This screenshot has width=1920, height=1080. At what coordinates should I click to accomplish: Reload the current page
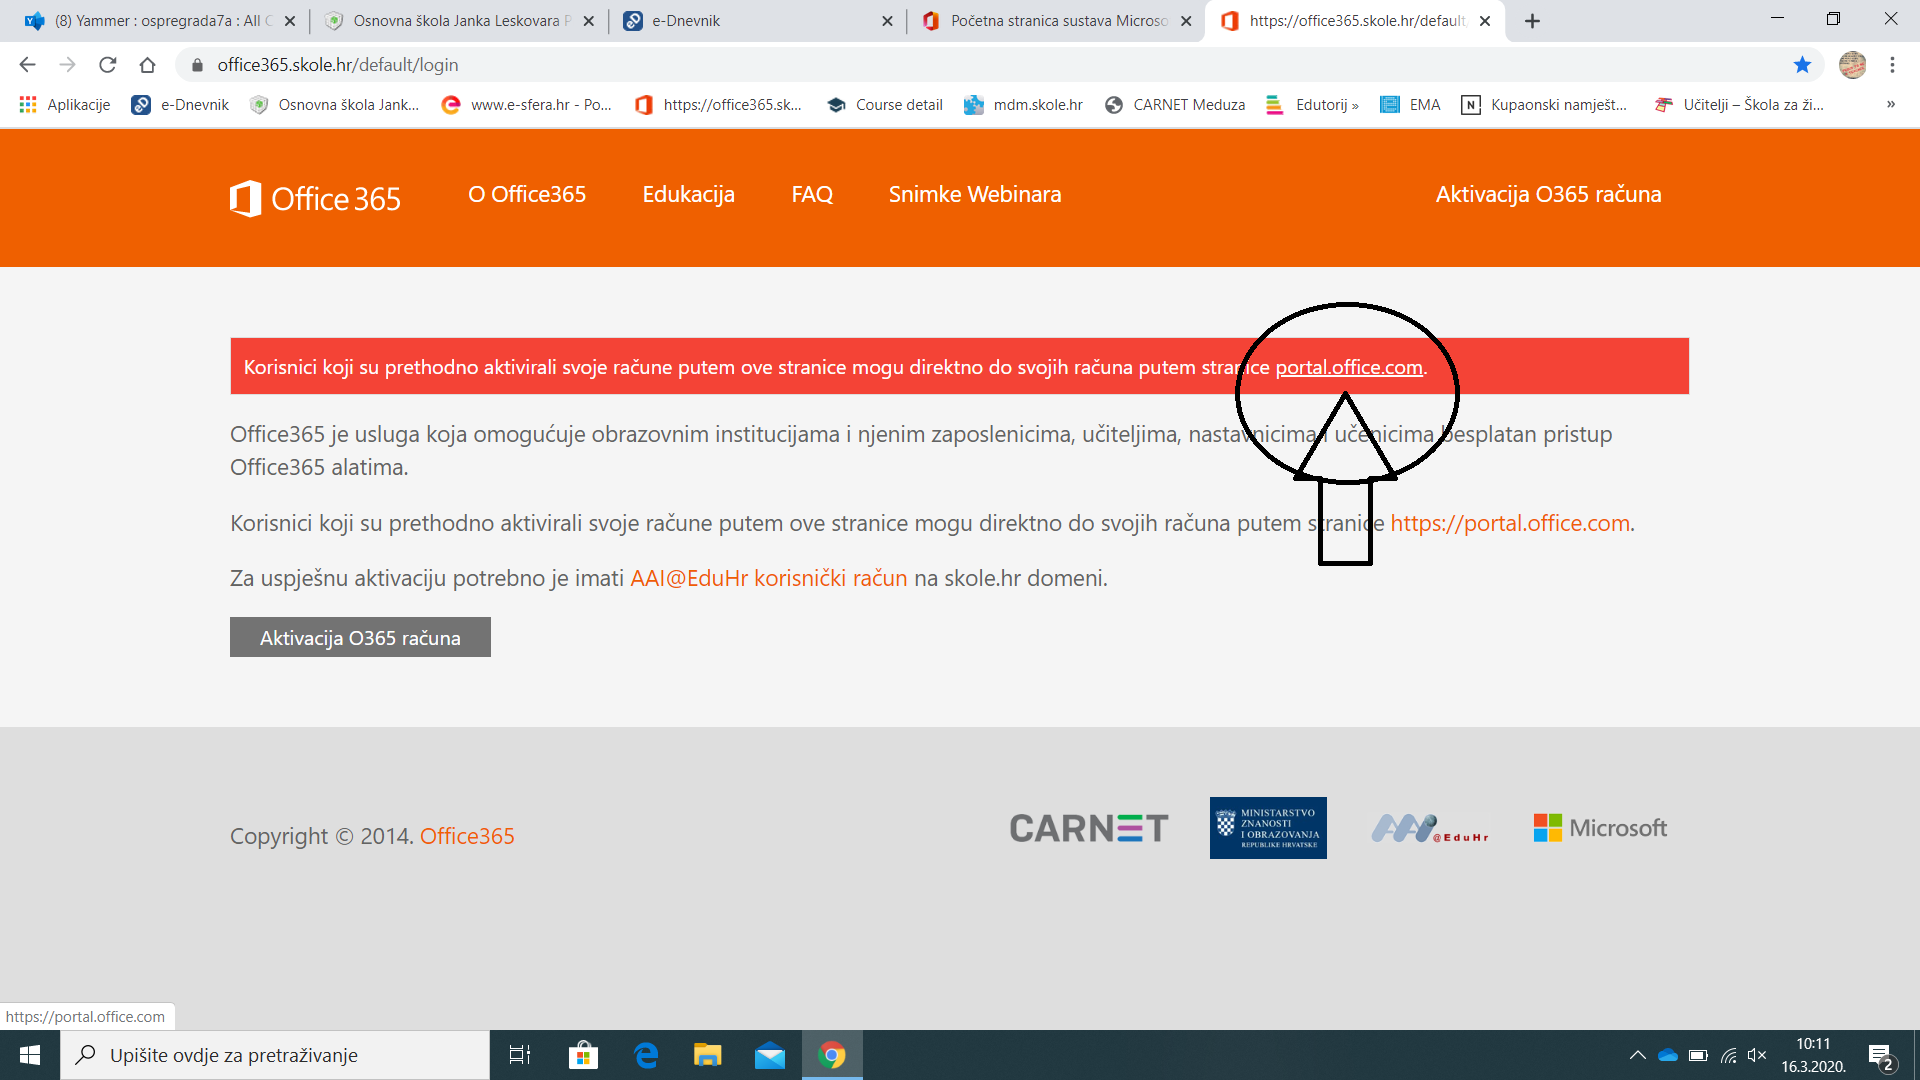108,65
